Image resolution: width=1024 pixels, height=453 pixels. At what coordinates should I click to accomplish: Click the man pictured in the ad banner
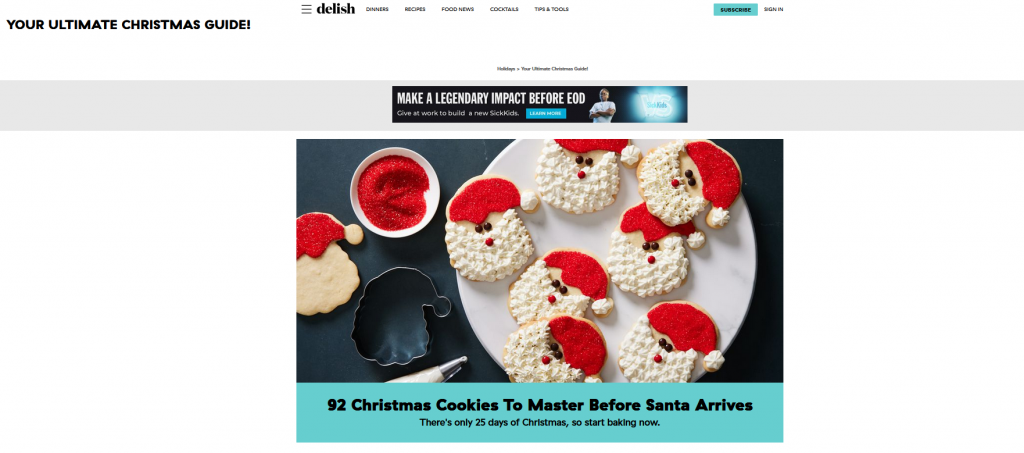[x=602, y=105]
